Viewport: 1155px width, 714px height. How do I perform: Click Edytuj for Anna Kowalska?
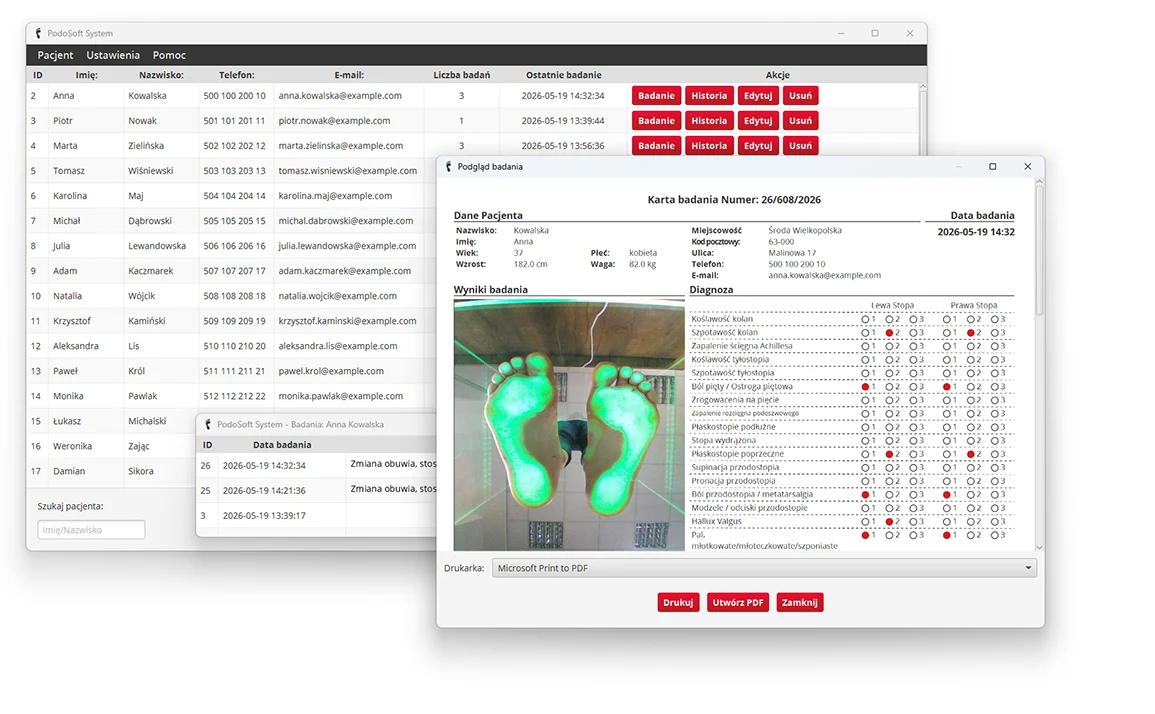758,96
